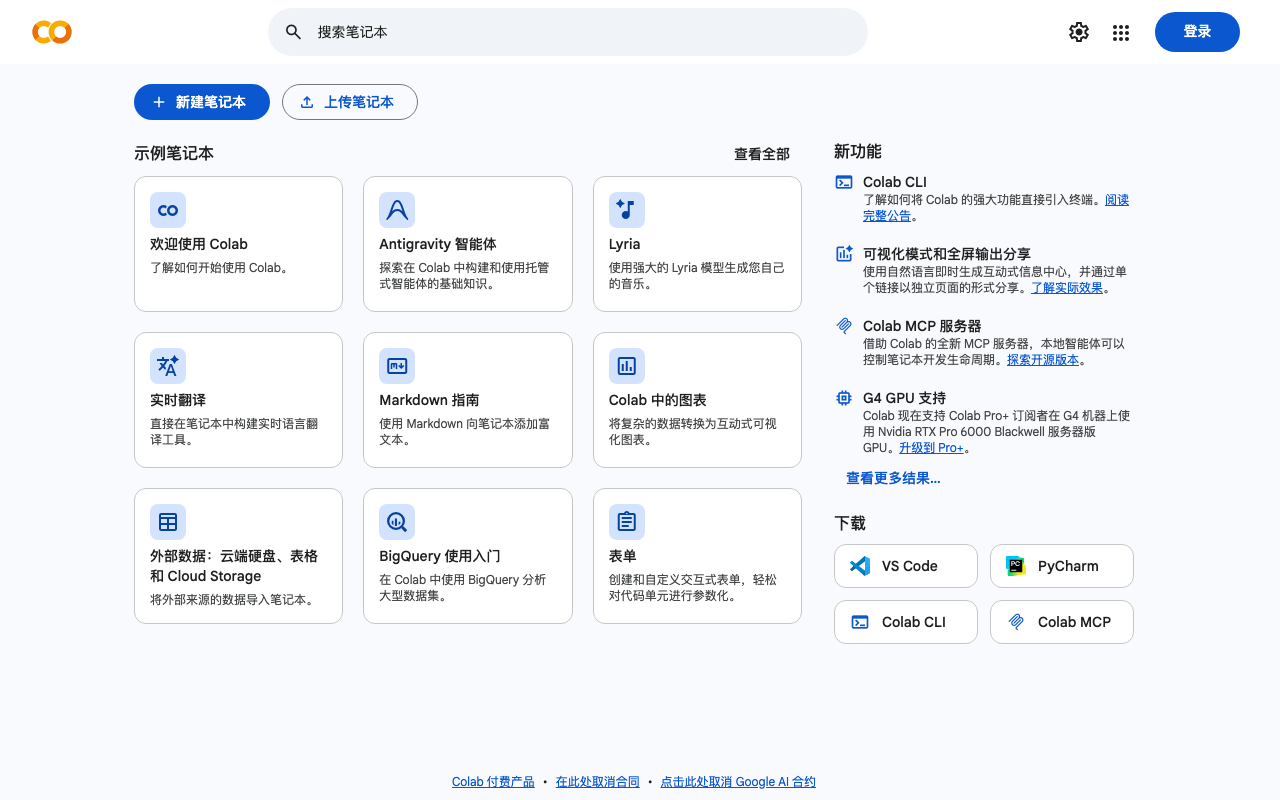1280x800 pixels.
Task: Click the Colab MCP 服务器 icon
Action: click(844, 326)
